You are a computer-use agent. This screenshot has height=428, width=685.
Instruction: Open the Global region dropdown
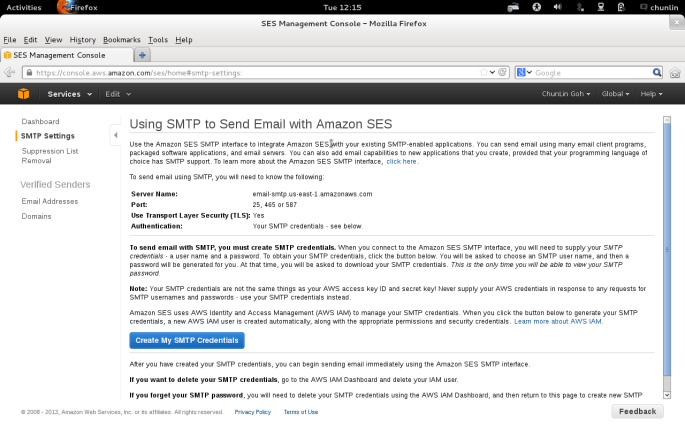615,94
